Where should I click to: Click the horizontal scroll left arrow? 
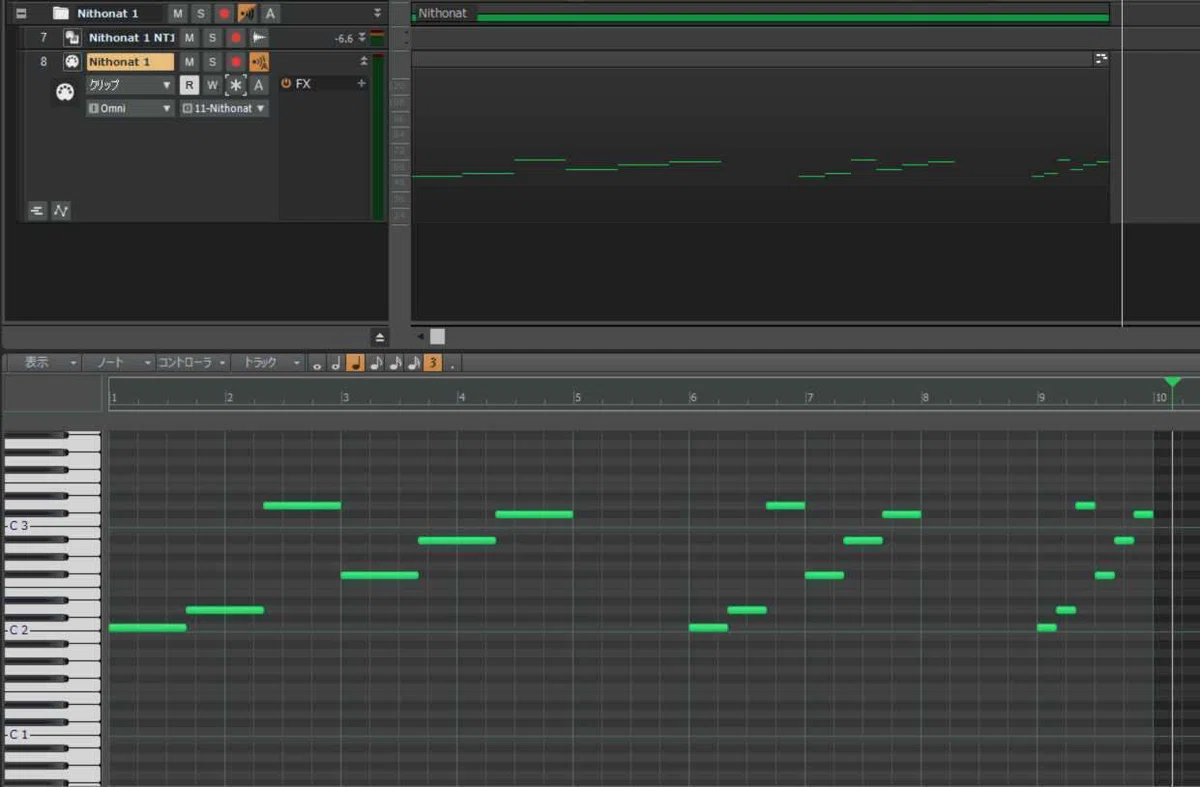420,337
